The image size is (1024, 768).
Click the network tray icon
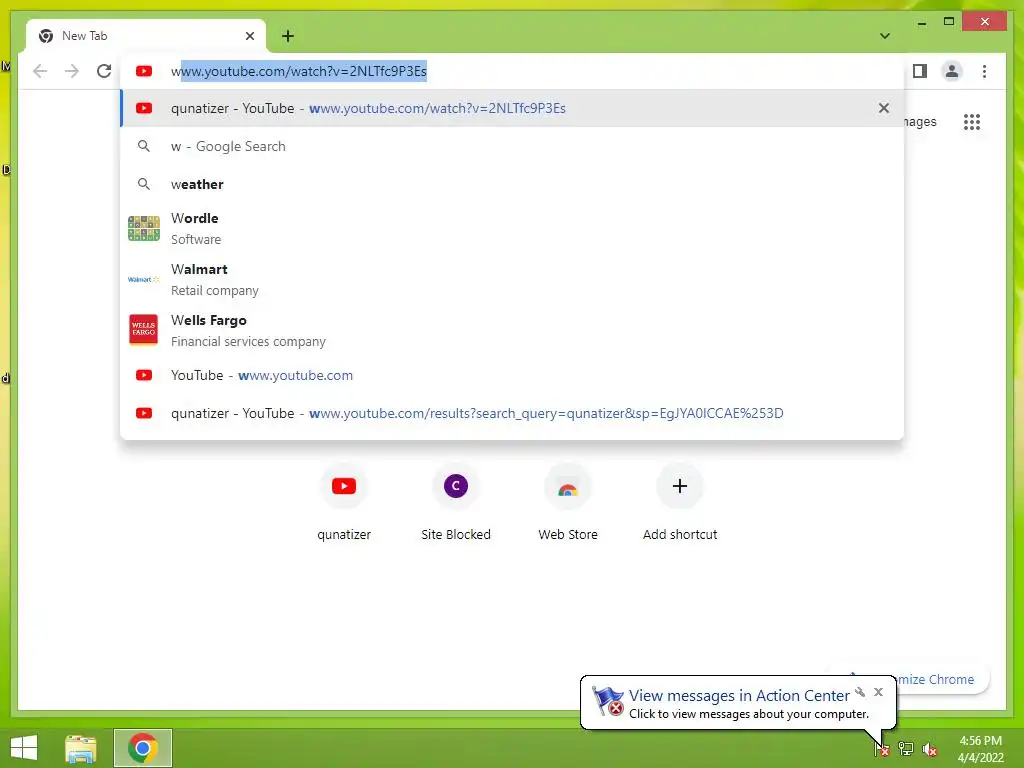[x=906, y=749]
